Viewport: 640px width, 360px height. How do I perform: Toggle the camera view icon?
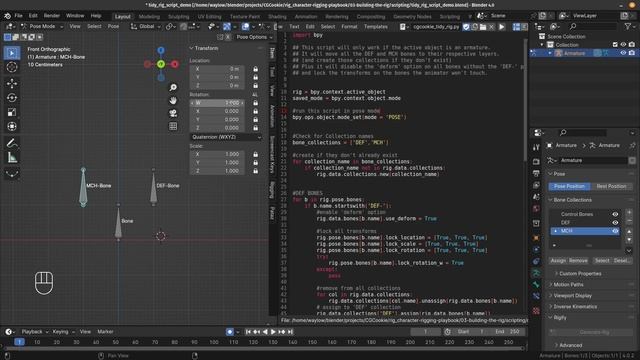173,113
